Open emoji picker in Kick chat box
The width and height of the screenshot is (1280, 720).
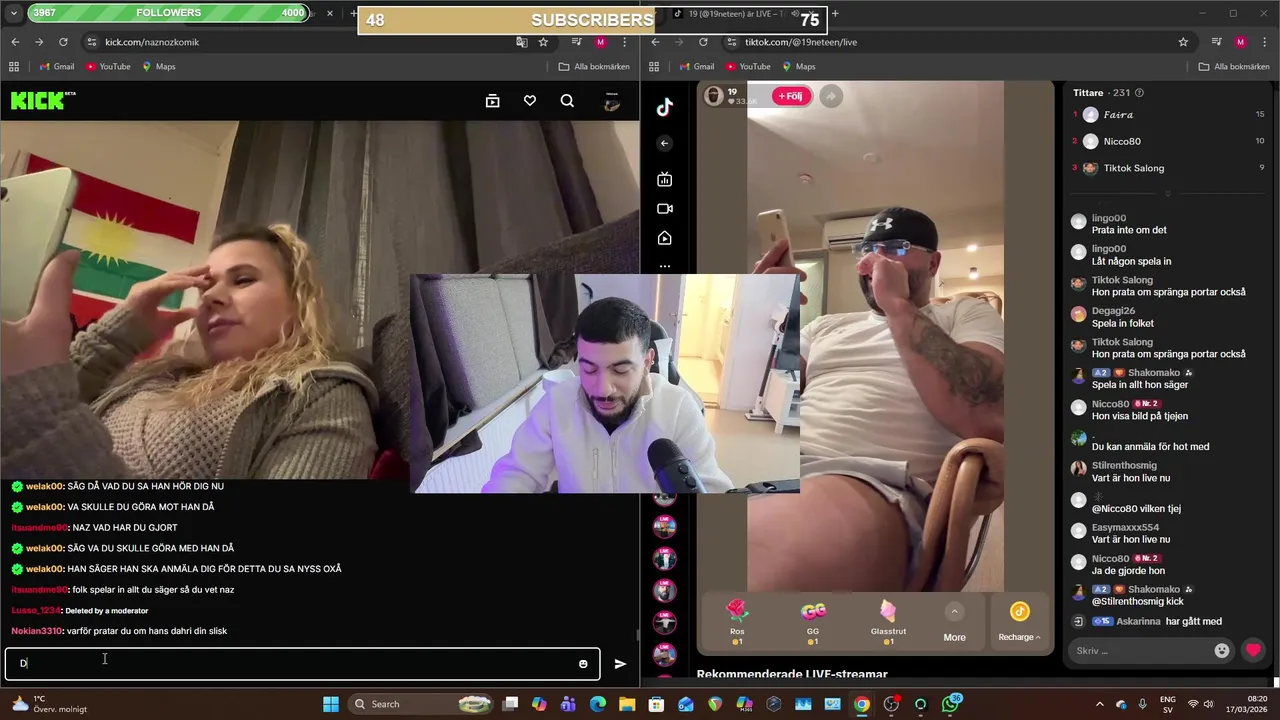(583, 664)
